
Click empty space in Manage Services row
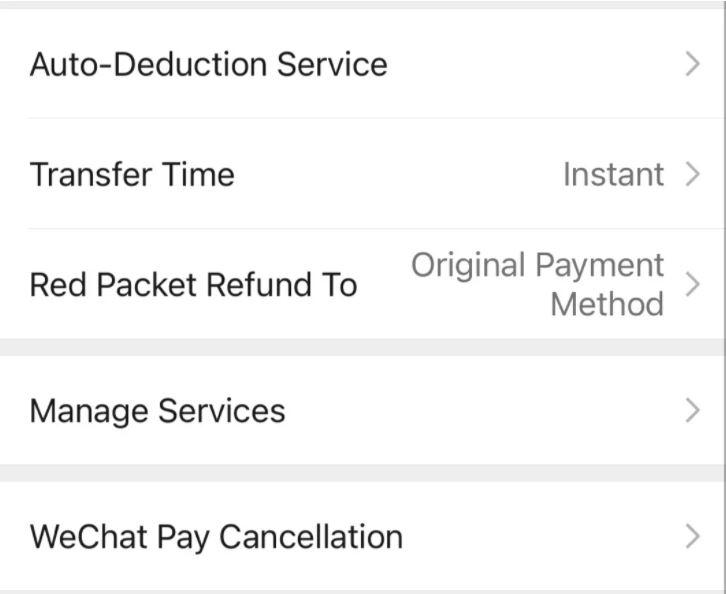click(480, 411)
